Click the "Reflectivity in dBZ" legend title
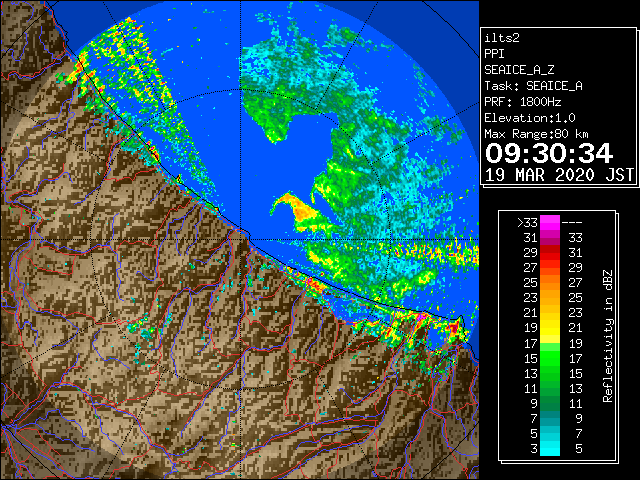This screenshot has width=640, height=480. 607,336
